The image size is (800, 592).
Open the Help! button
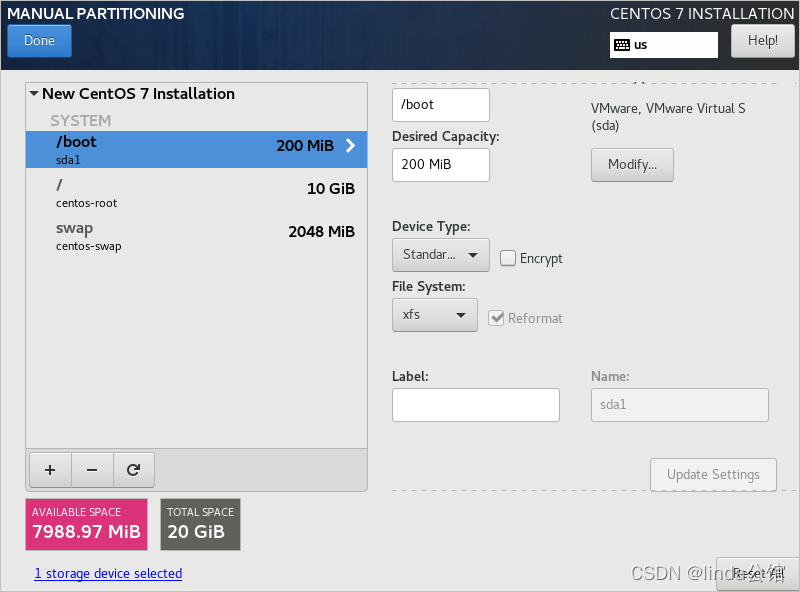click(x=763, y=41)
